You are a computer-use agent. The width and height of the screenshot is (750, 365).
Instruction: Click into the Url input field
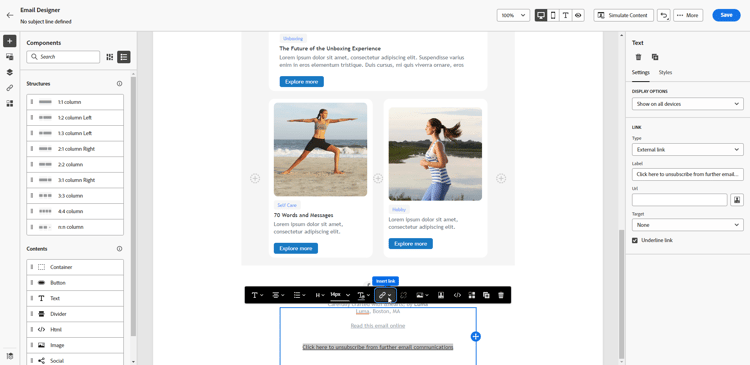(679, 199)
